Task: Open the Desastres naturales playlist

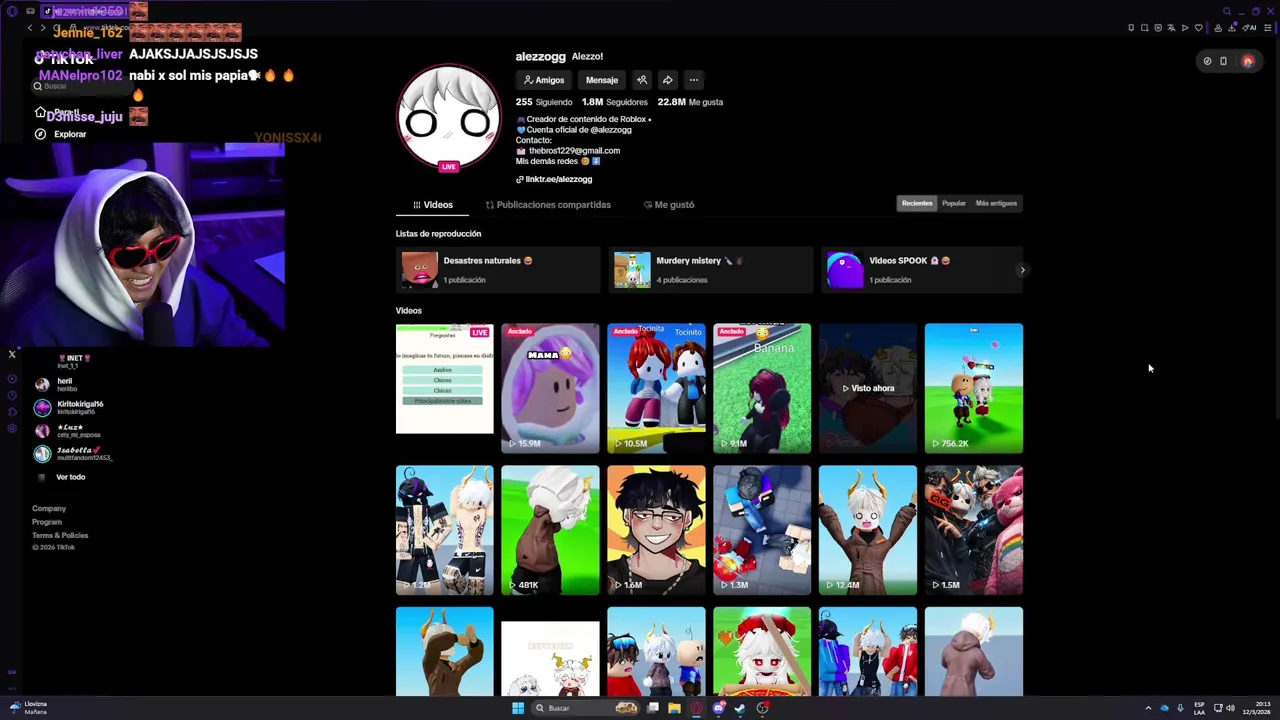Action: click(497, 270)
